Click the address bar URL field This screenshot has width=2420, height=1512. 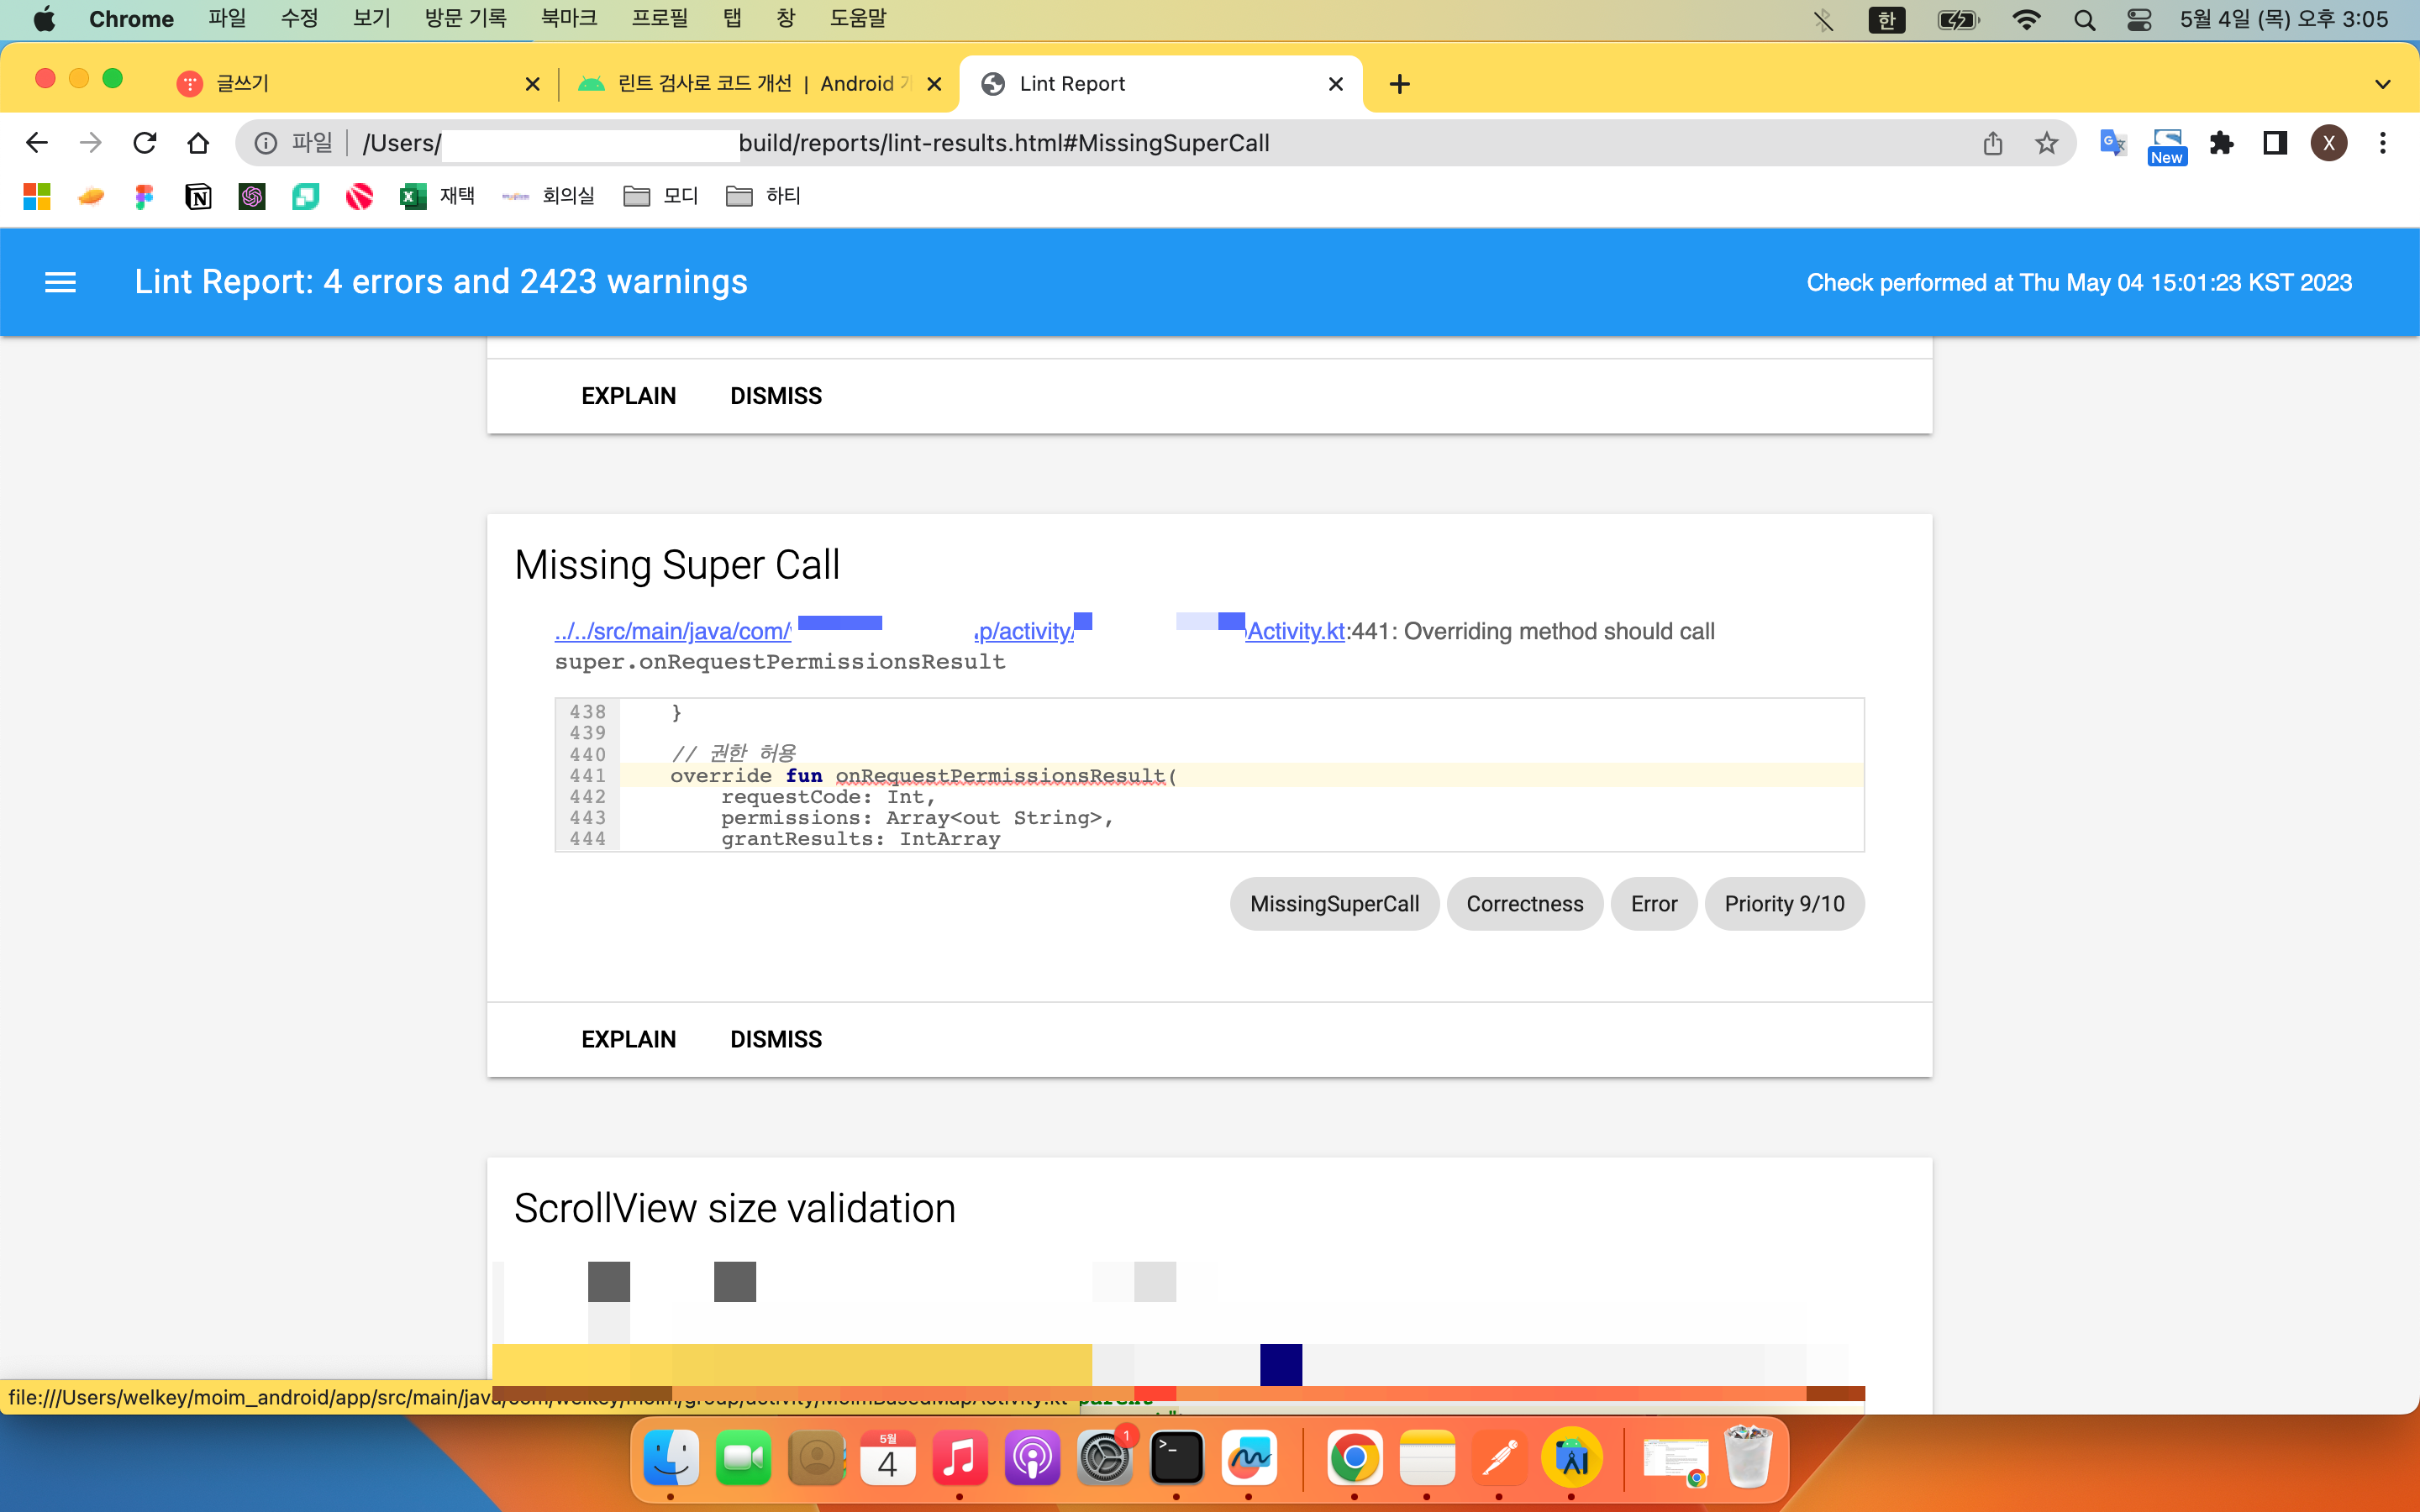1000,143
